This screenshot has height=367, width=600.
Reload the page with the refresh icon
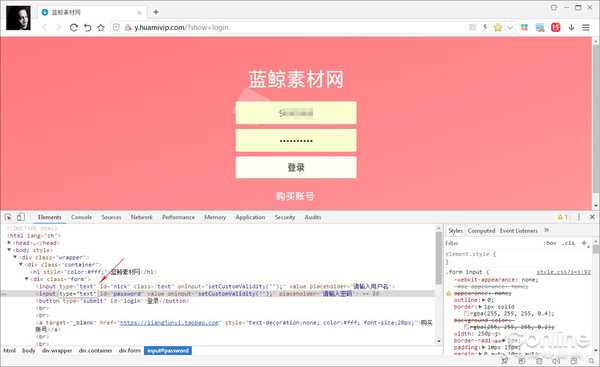(74, 28)
